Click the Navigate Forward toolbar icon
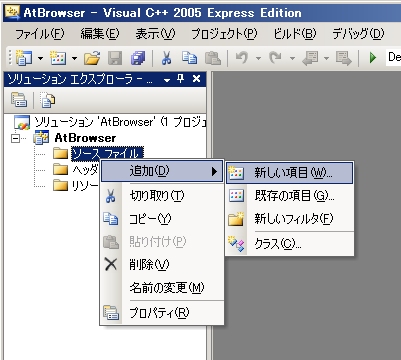This screenshot has height=360, width=401. pyautogui.click(x=343, y=58)
